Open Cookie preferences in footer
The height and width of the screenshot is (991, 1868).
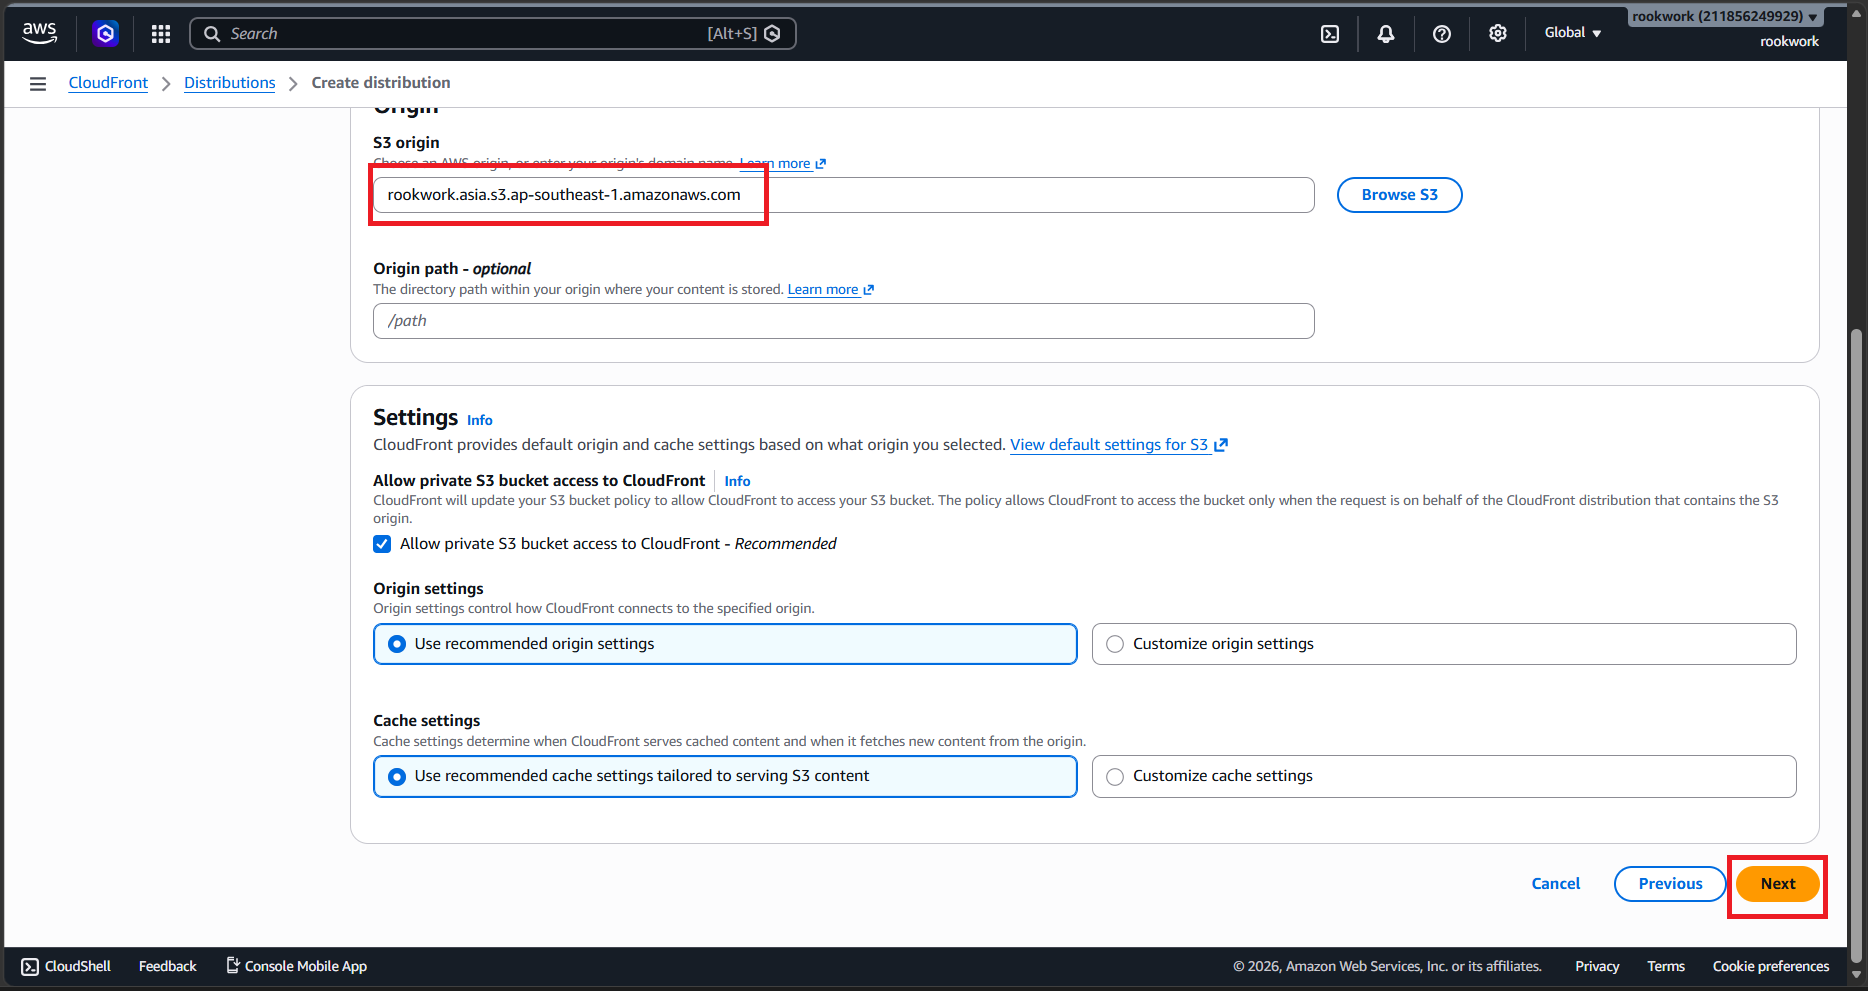click(1771, 966)
